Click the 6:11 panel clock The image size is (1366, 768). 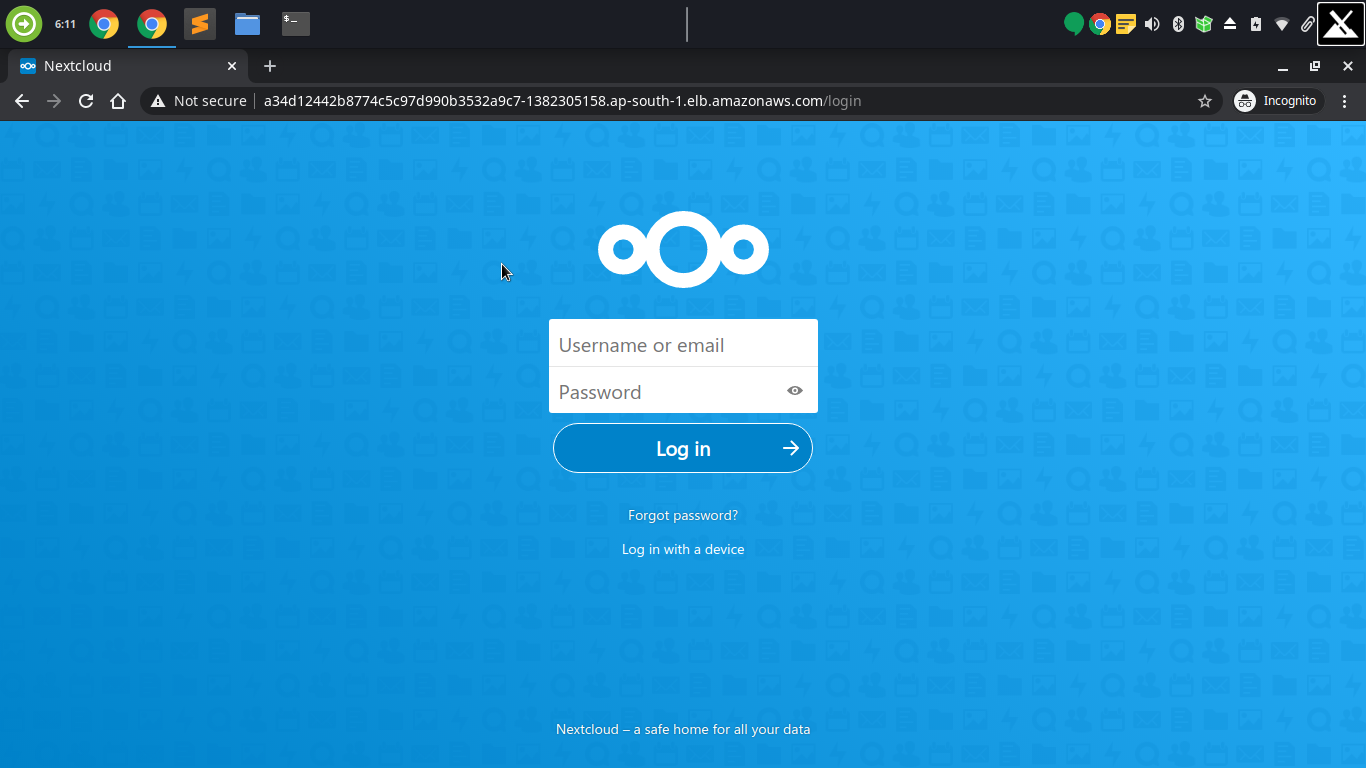(65, 24)
